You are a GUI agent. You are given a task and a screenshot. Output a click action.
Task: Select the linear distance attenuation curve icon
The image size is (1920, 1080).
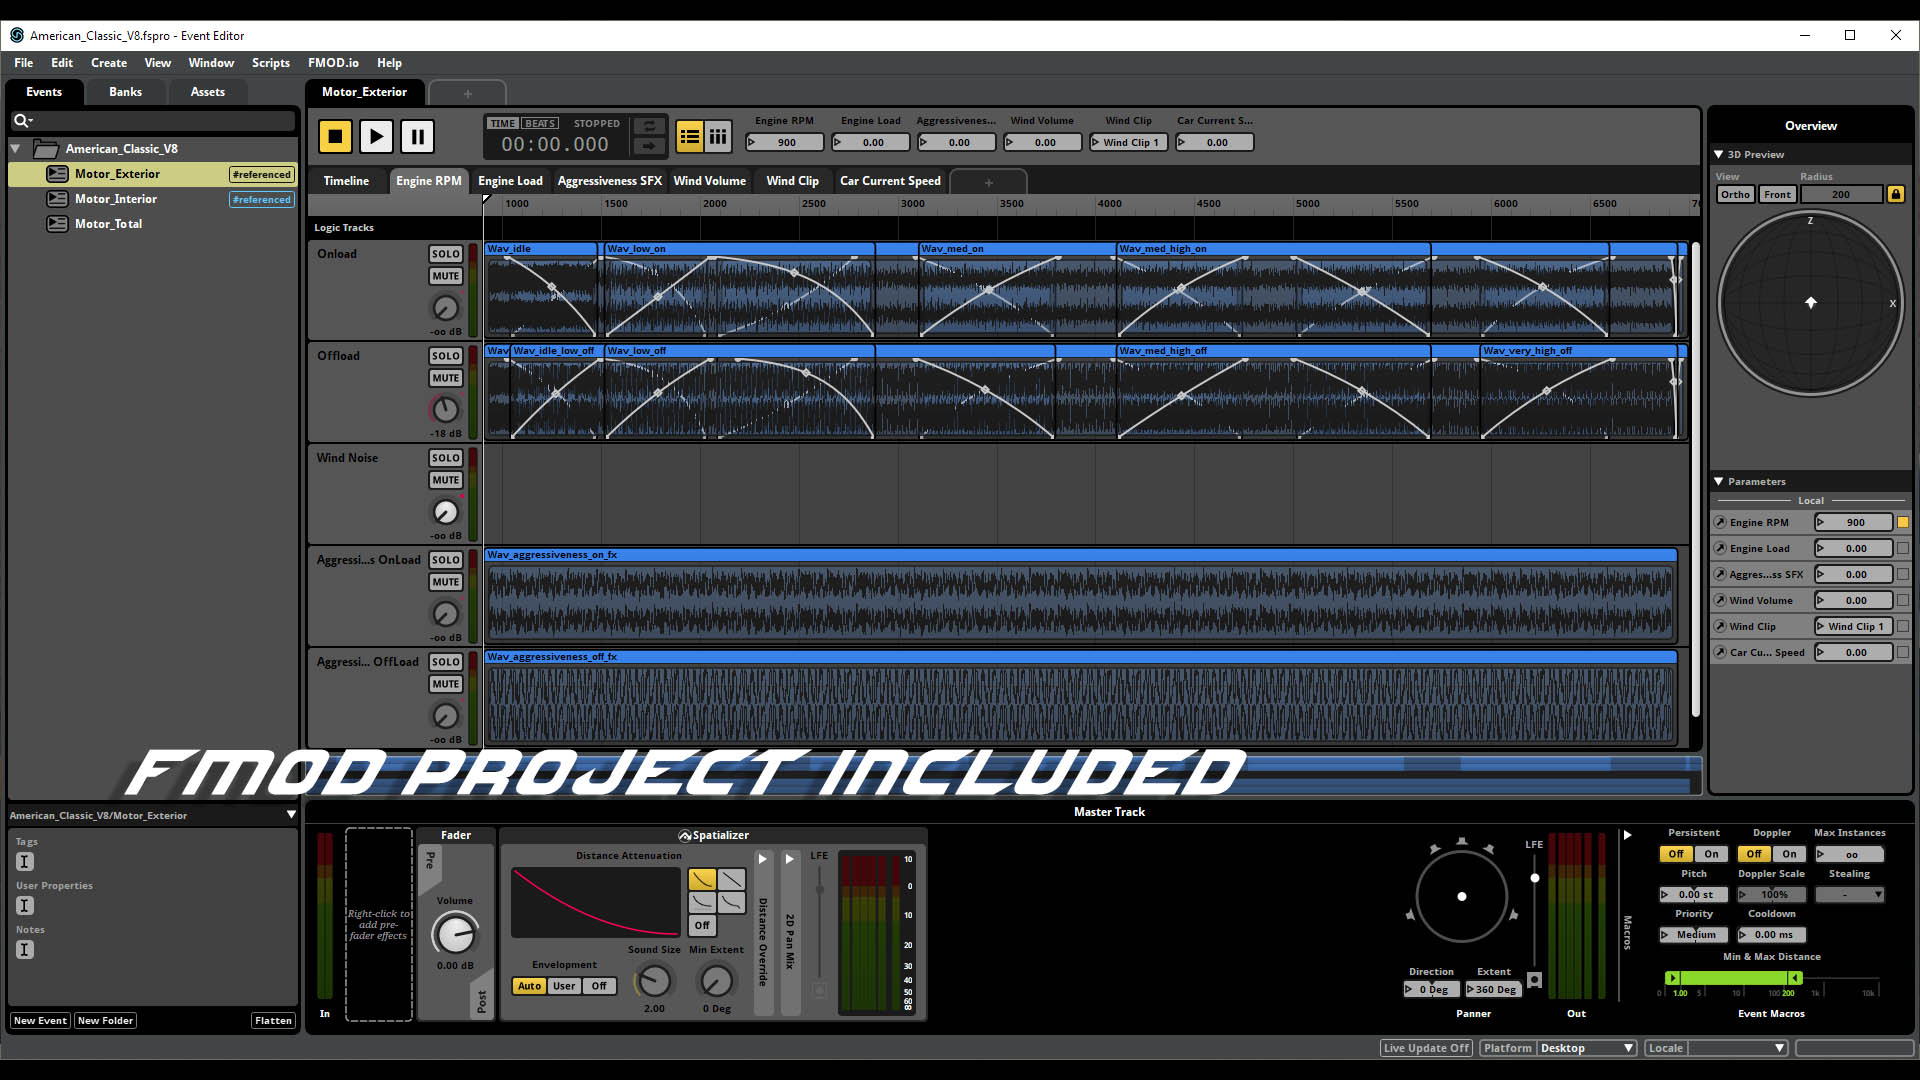coord(731,879)
